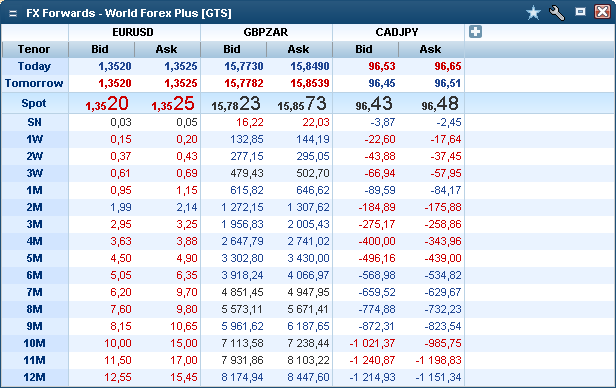This screenshot has width=616, height=388.
Task: Select the Tomorrow tenor row label
Action: pyautogui.click(x=34, y=83)
